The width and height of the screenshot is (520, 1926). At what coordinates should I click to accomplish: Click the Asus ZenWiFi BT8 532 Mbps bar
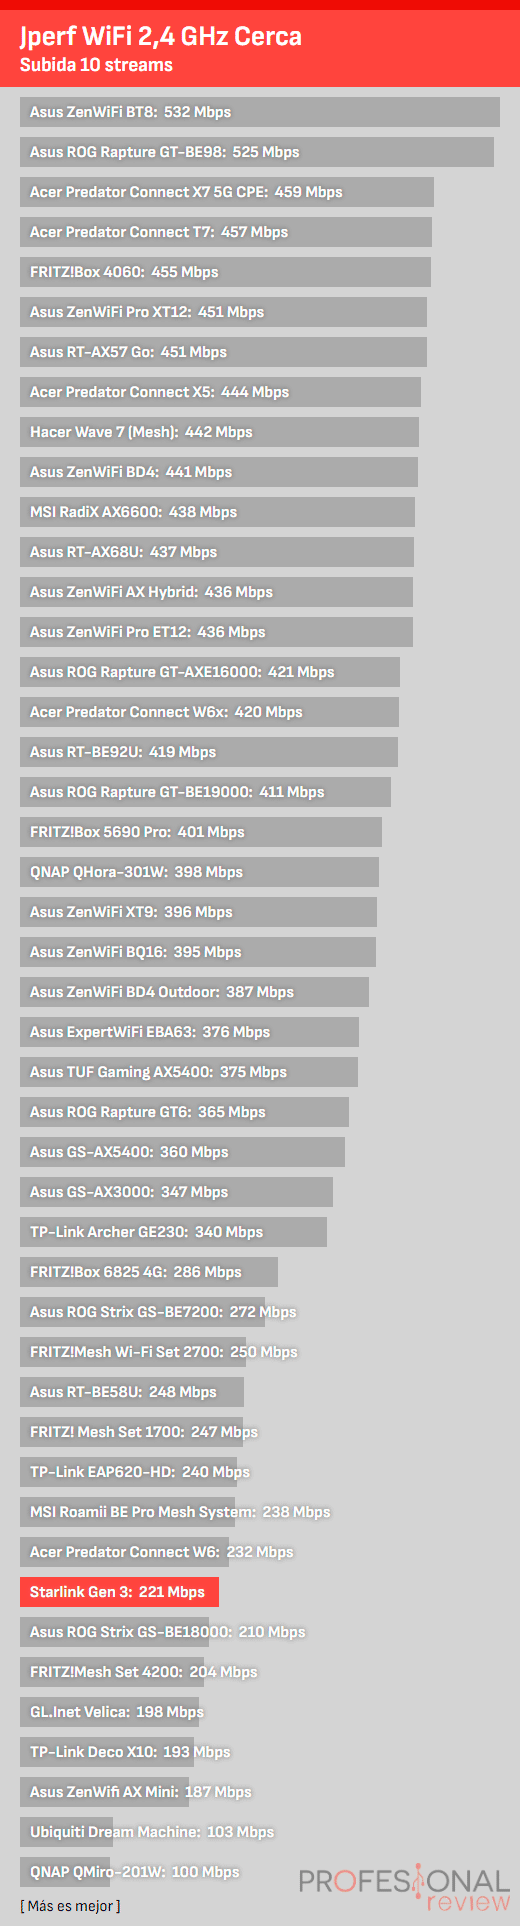(260, 112)
